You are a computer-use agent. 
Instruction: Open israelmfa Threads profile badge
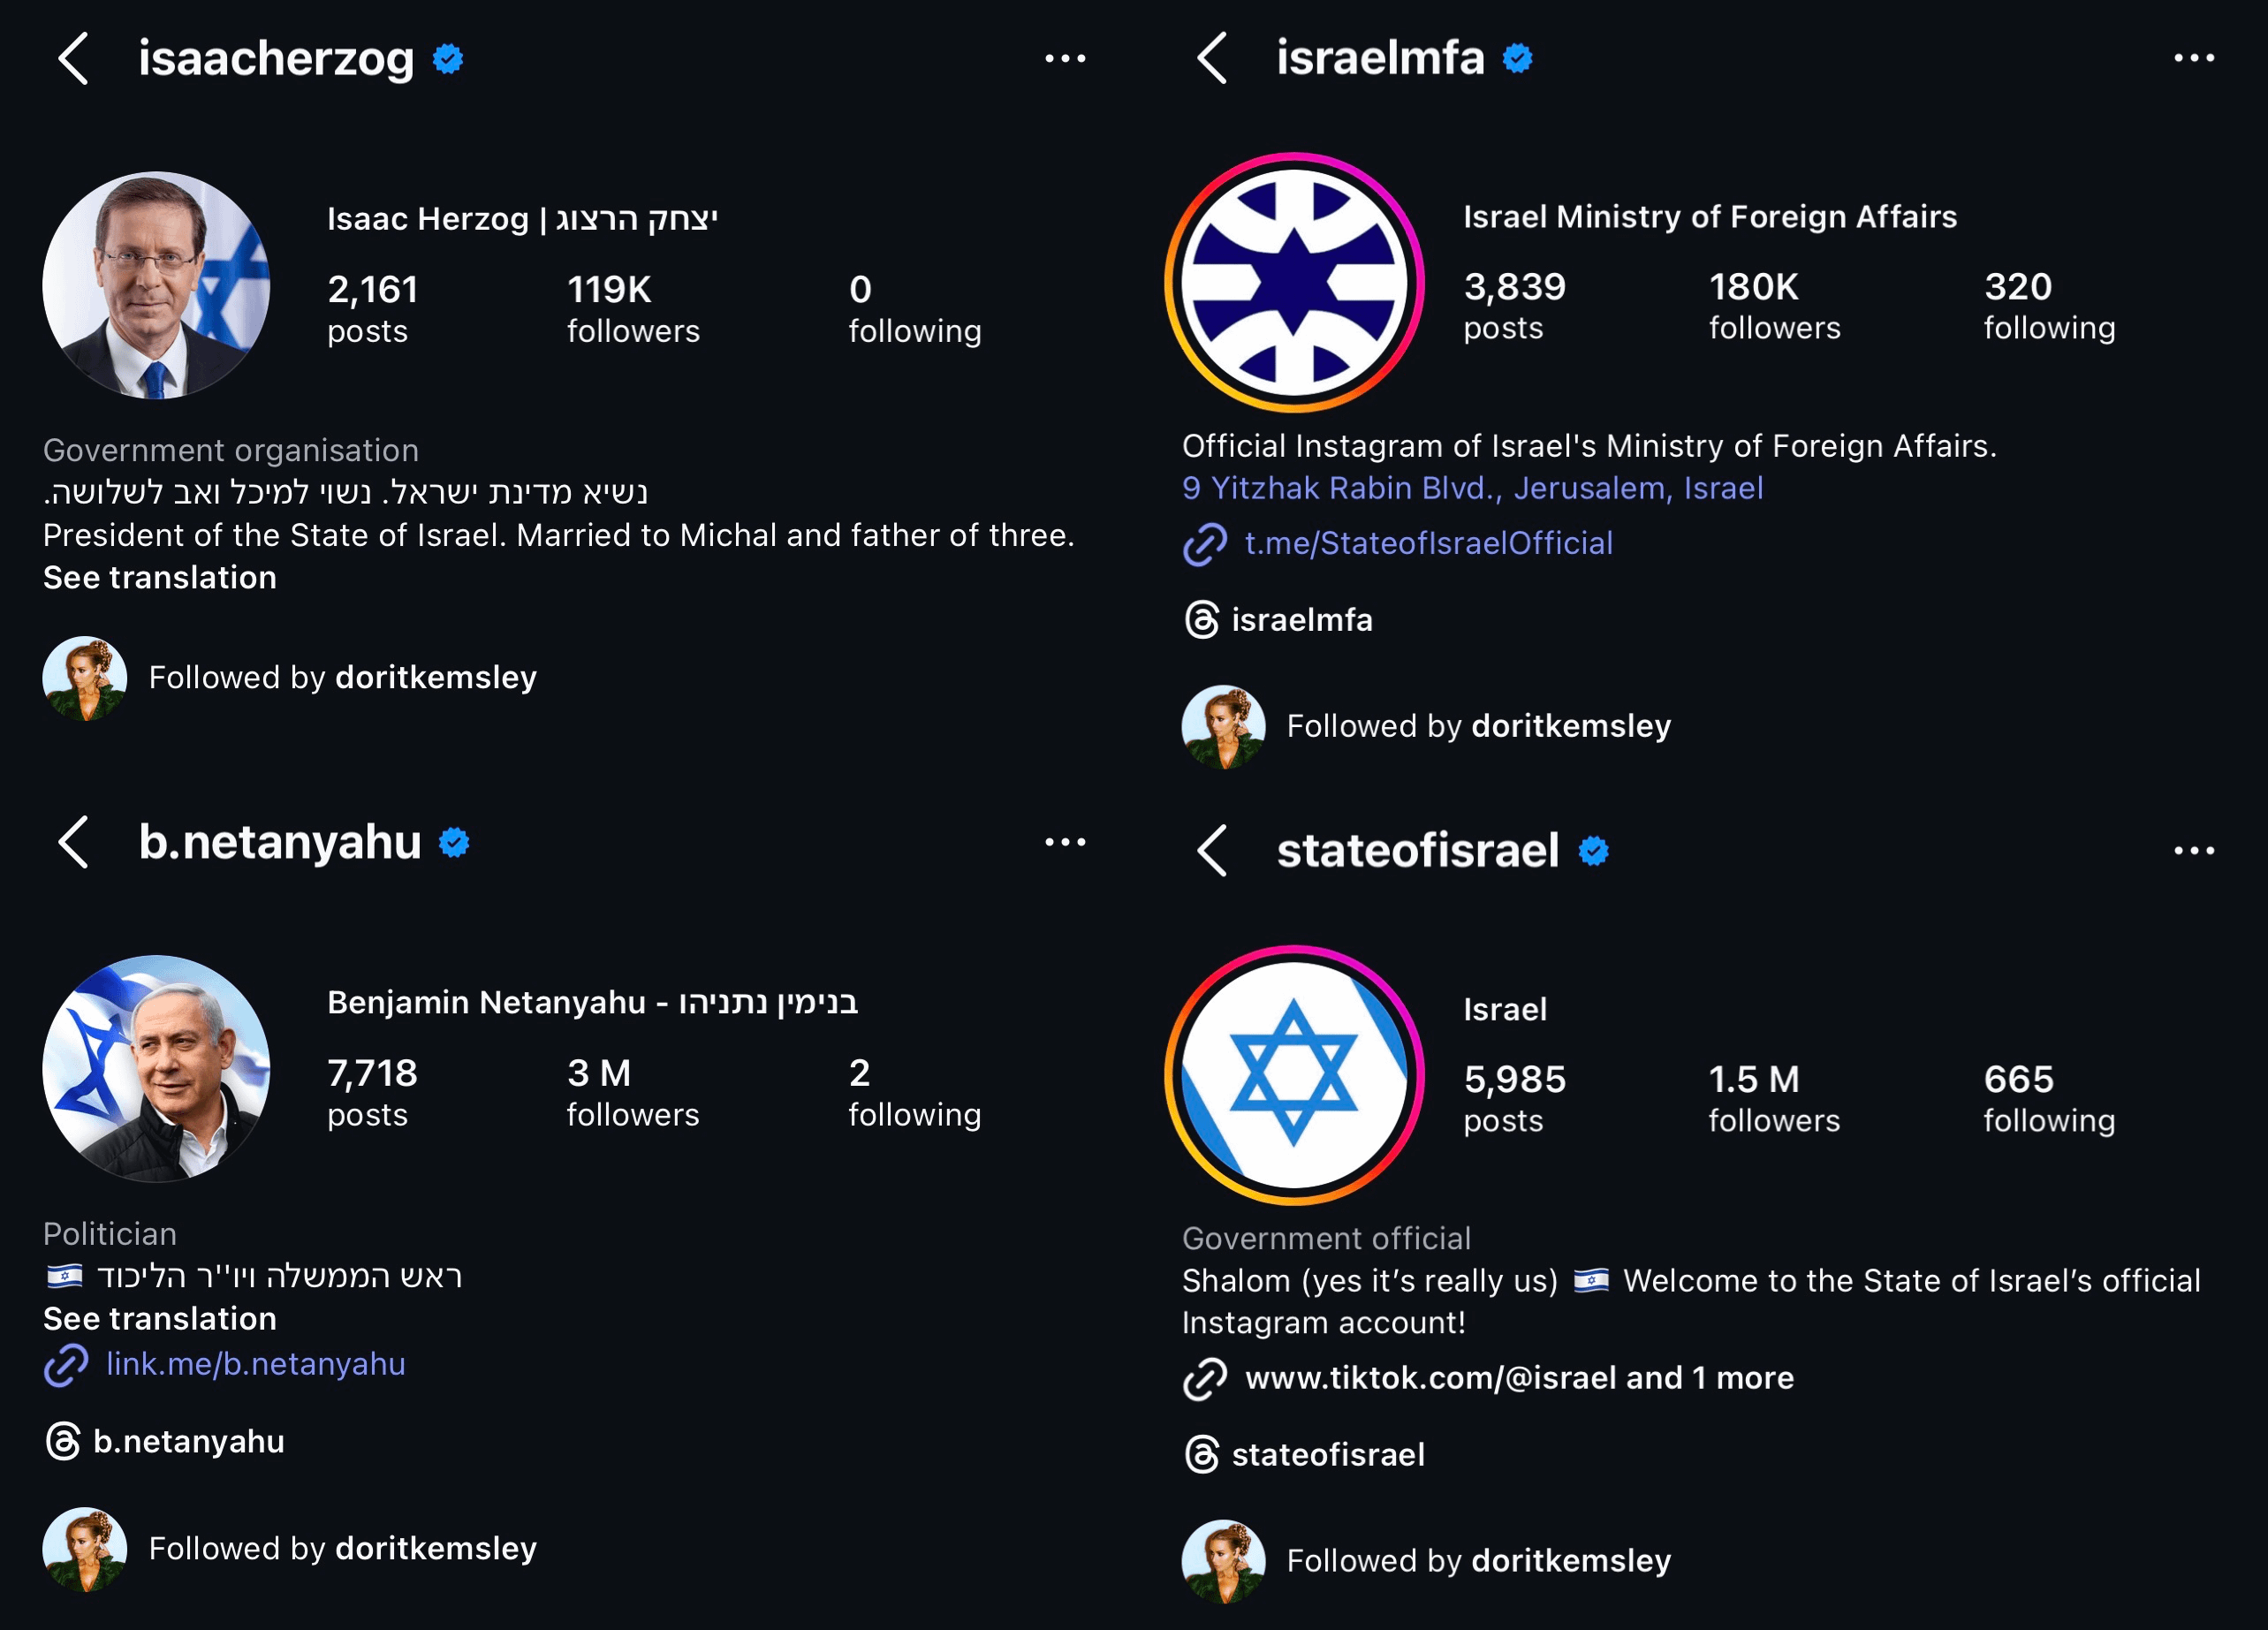[x=1278, y=620]
